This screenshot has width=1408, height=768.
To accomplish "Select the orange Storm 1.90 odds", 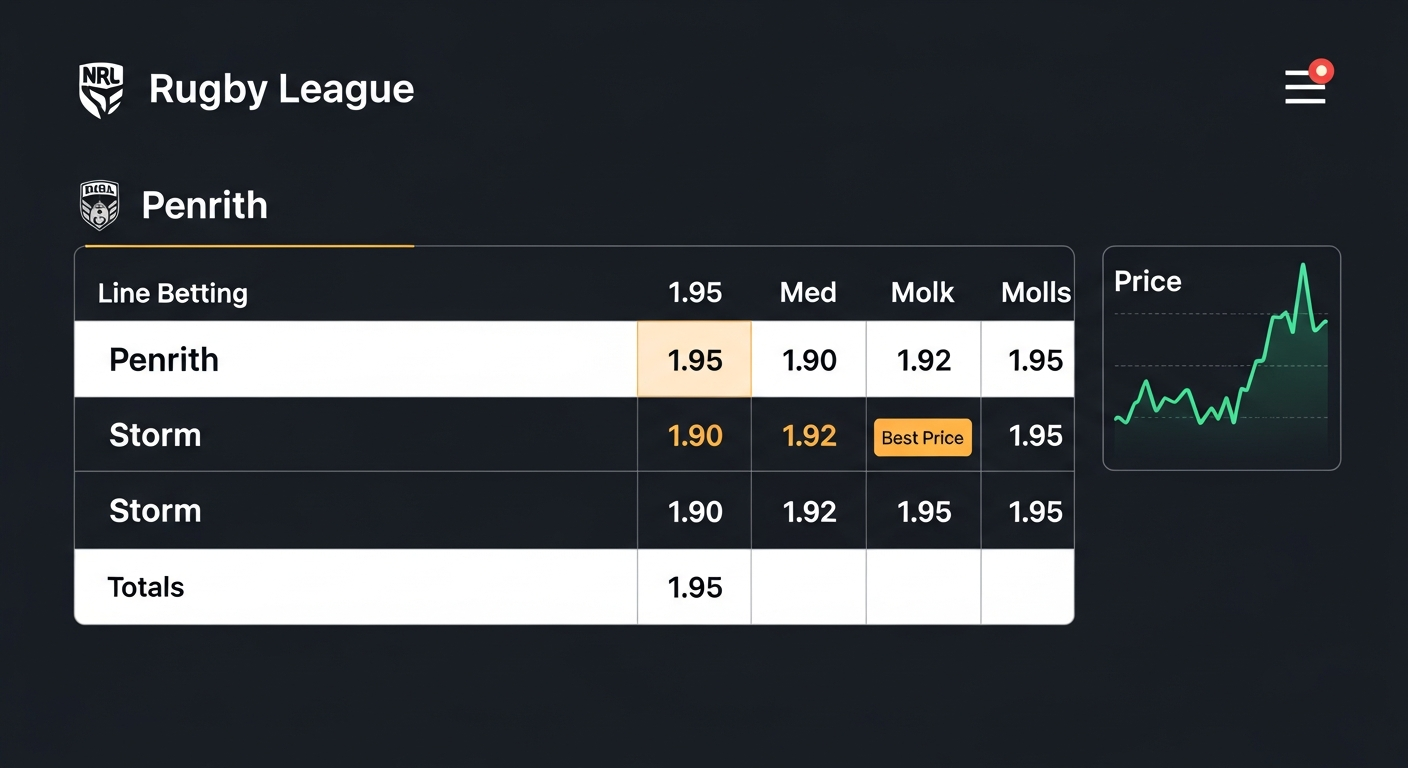I will tap(694, 436).
